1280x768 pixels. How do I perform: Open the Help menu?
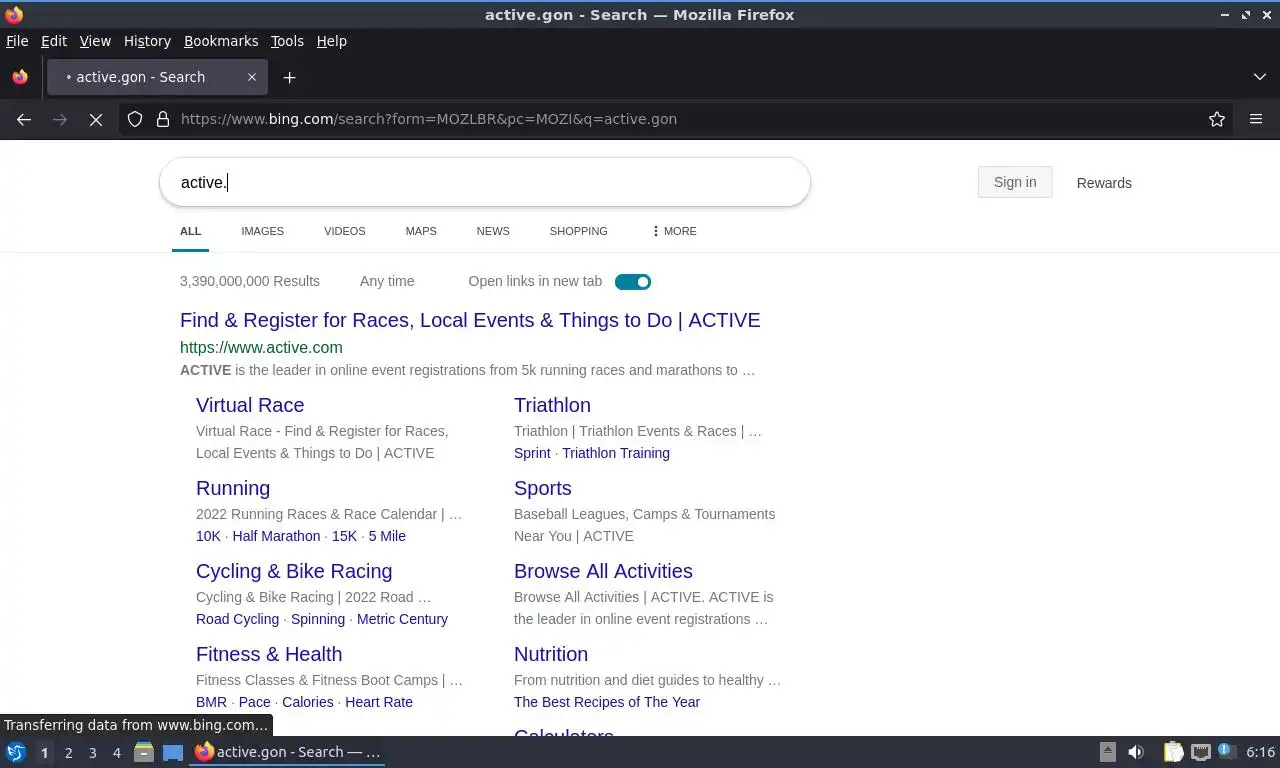331,41
